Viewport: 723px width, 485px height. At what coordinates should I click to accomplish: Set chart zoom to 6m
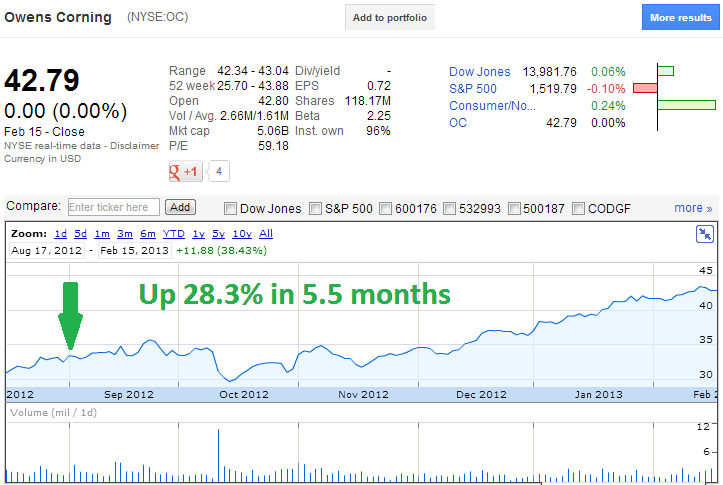tap(148, 234)
